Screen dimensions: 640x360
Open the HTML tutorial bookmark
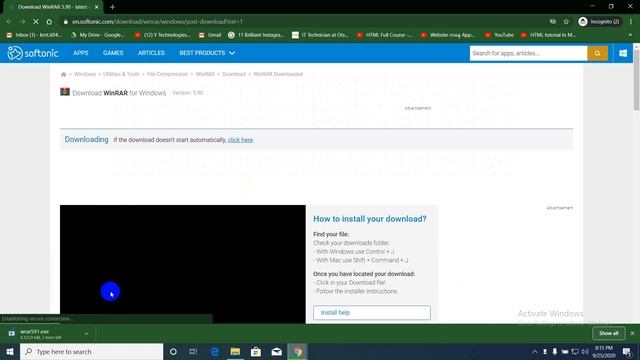tap(548, 35)
